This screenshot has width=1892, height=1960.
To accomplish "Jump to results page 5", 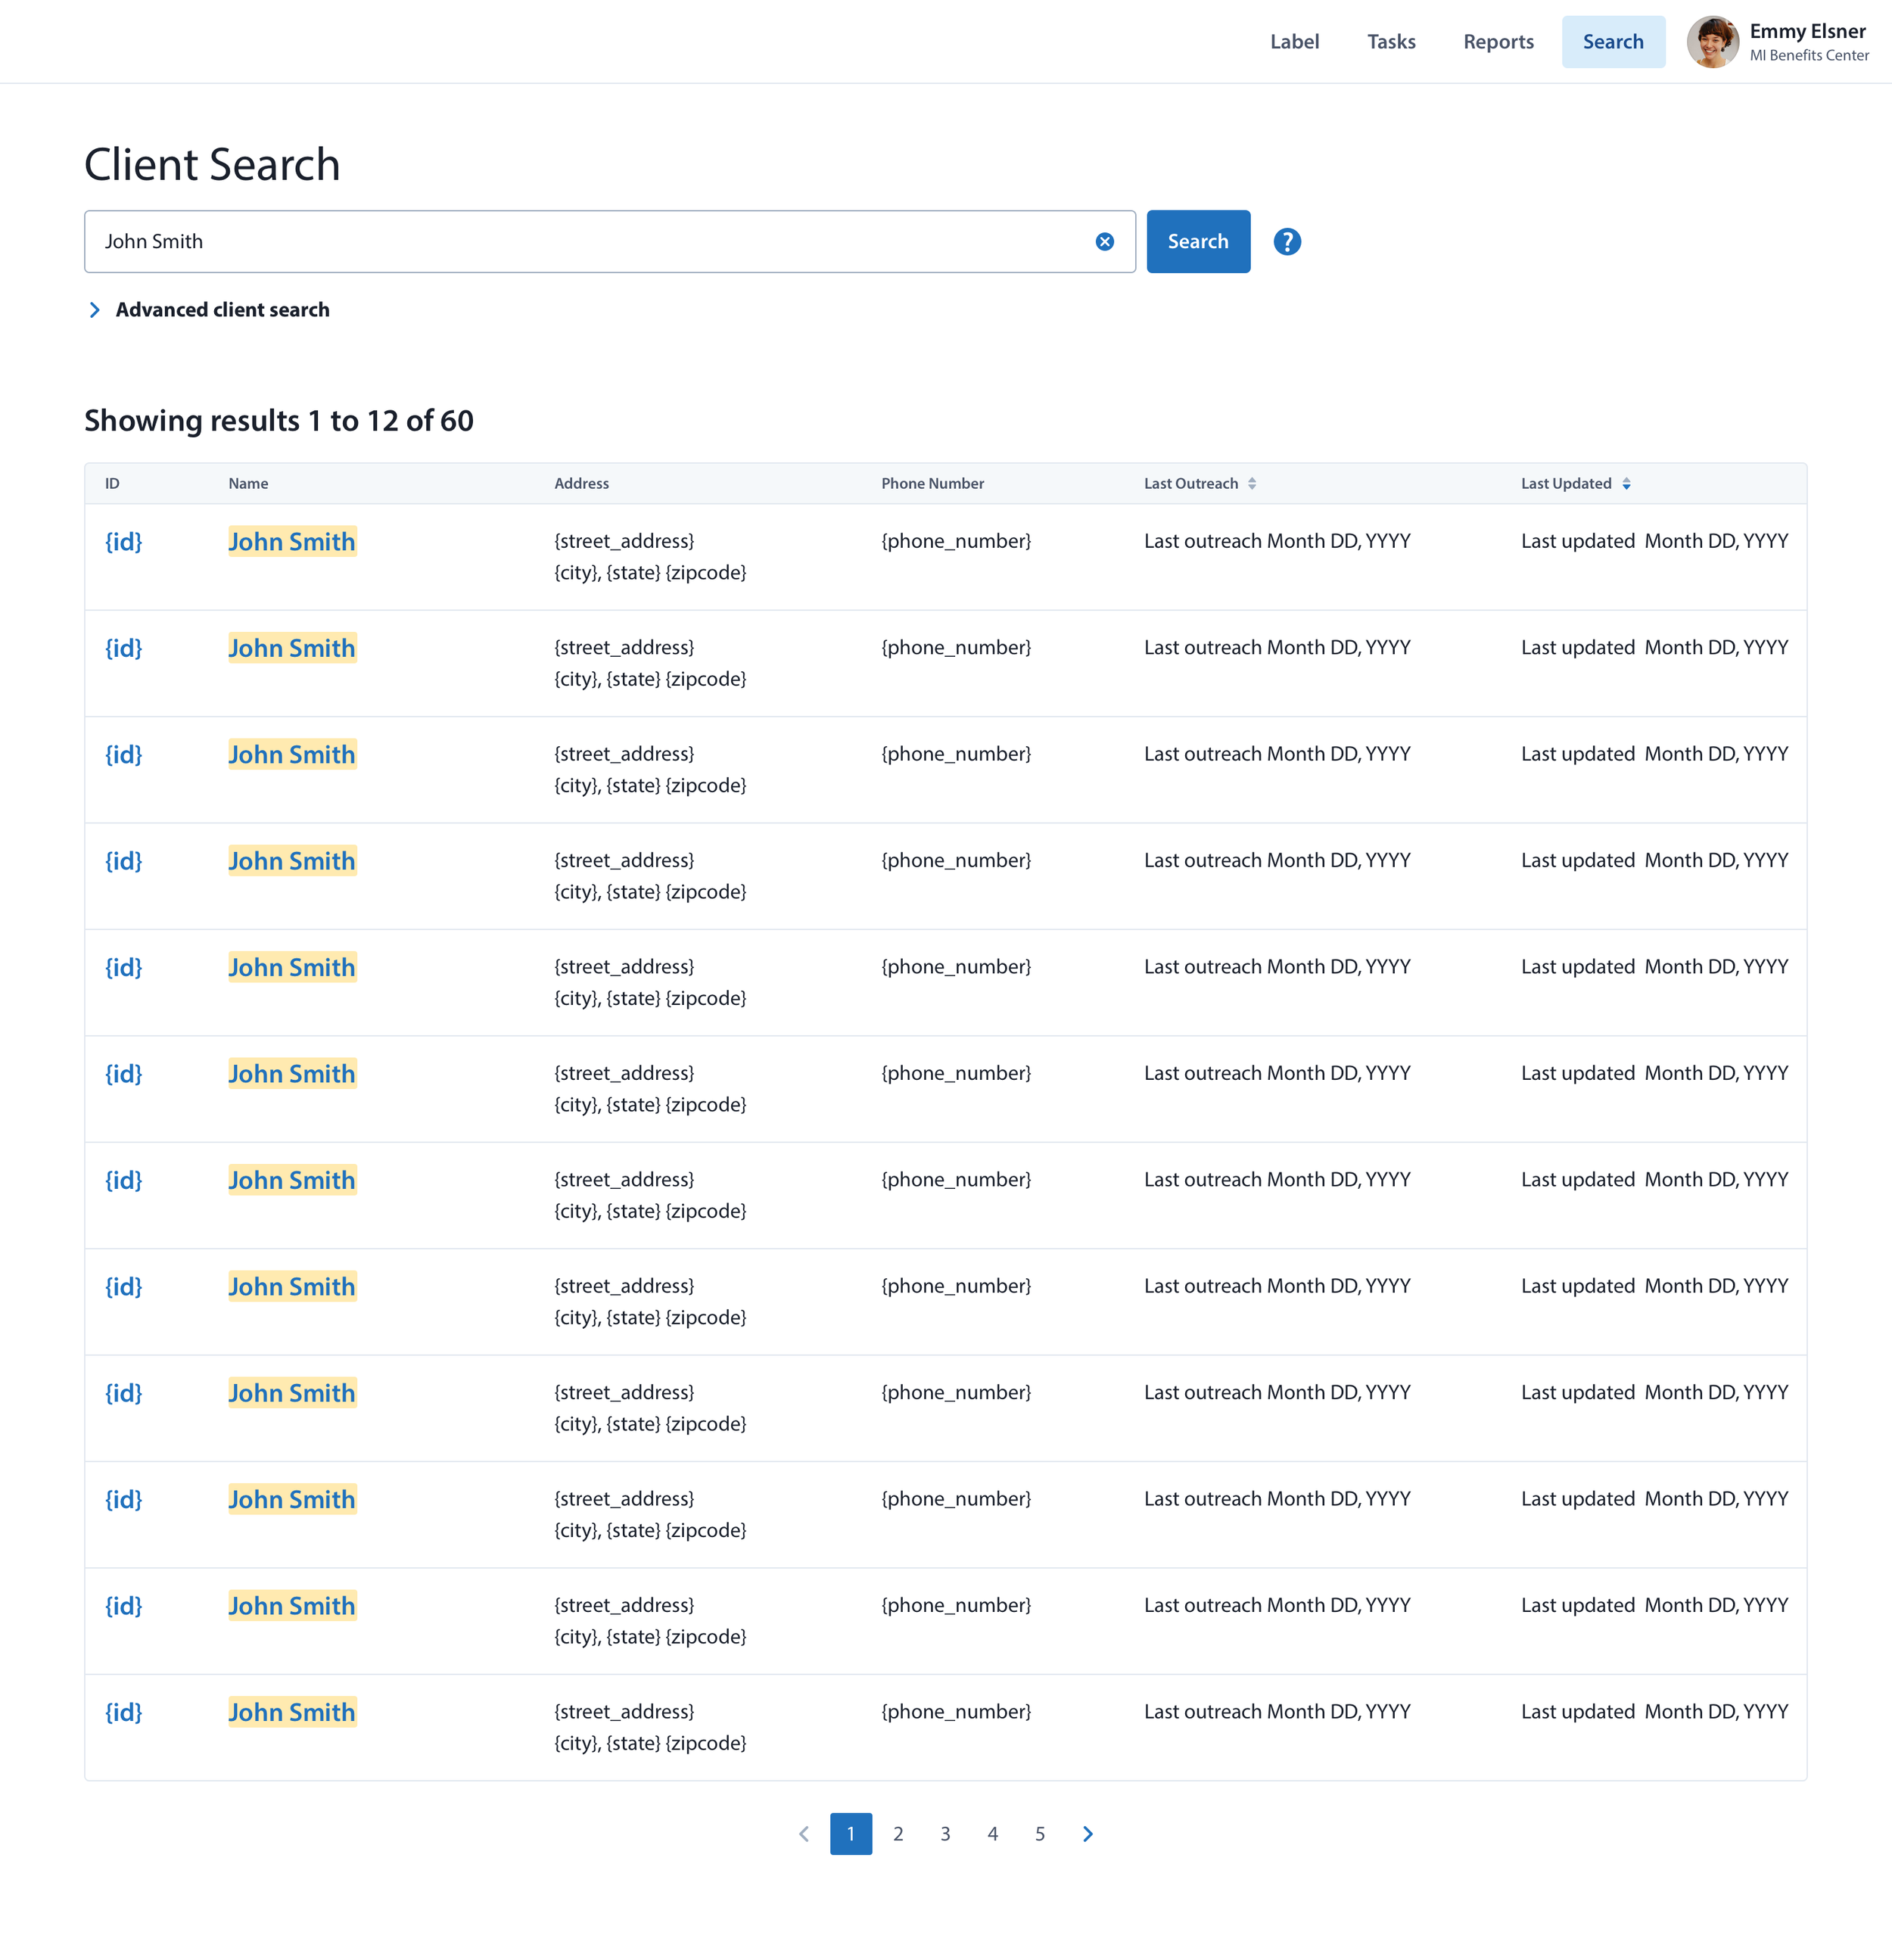I will pos(1040,1834).
